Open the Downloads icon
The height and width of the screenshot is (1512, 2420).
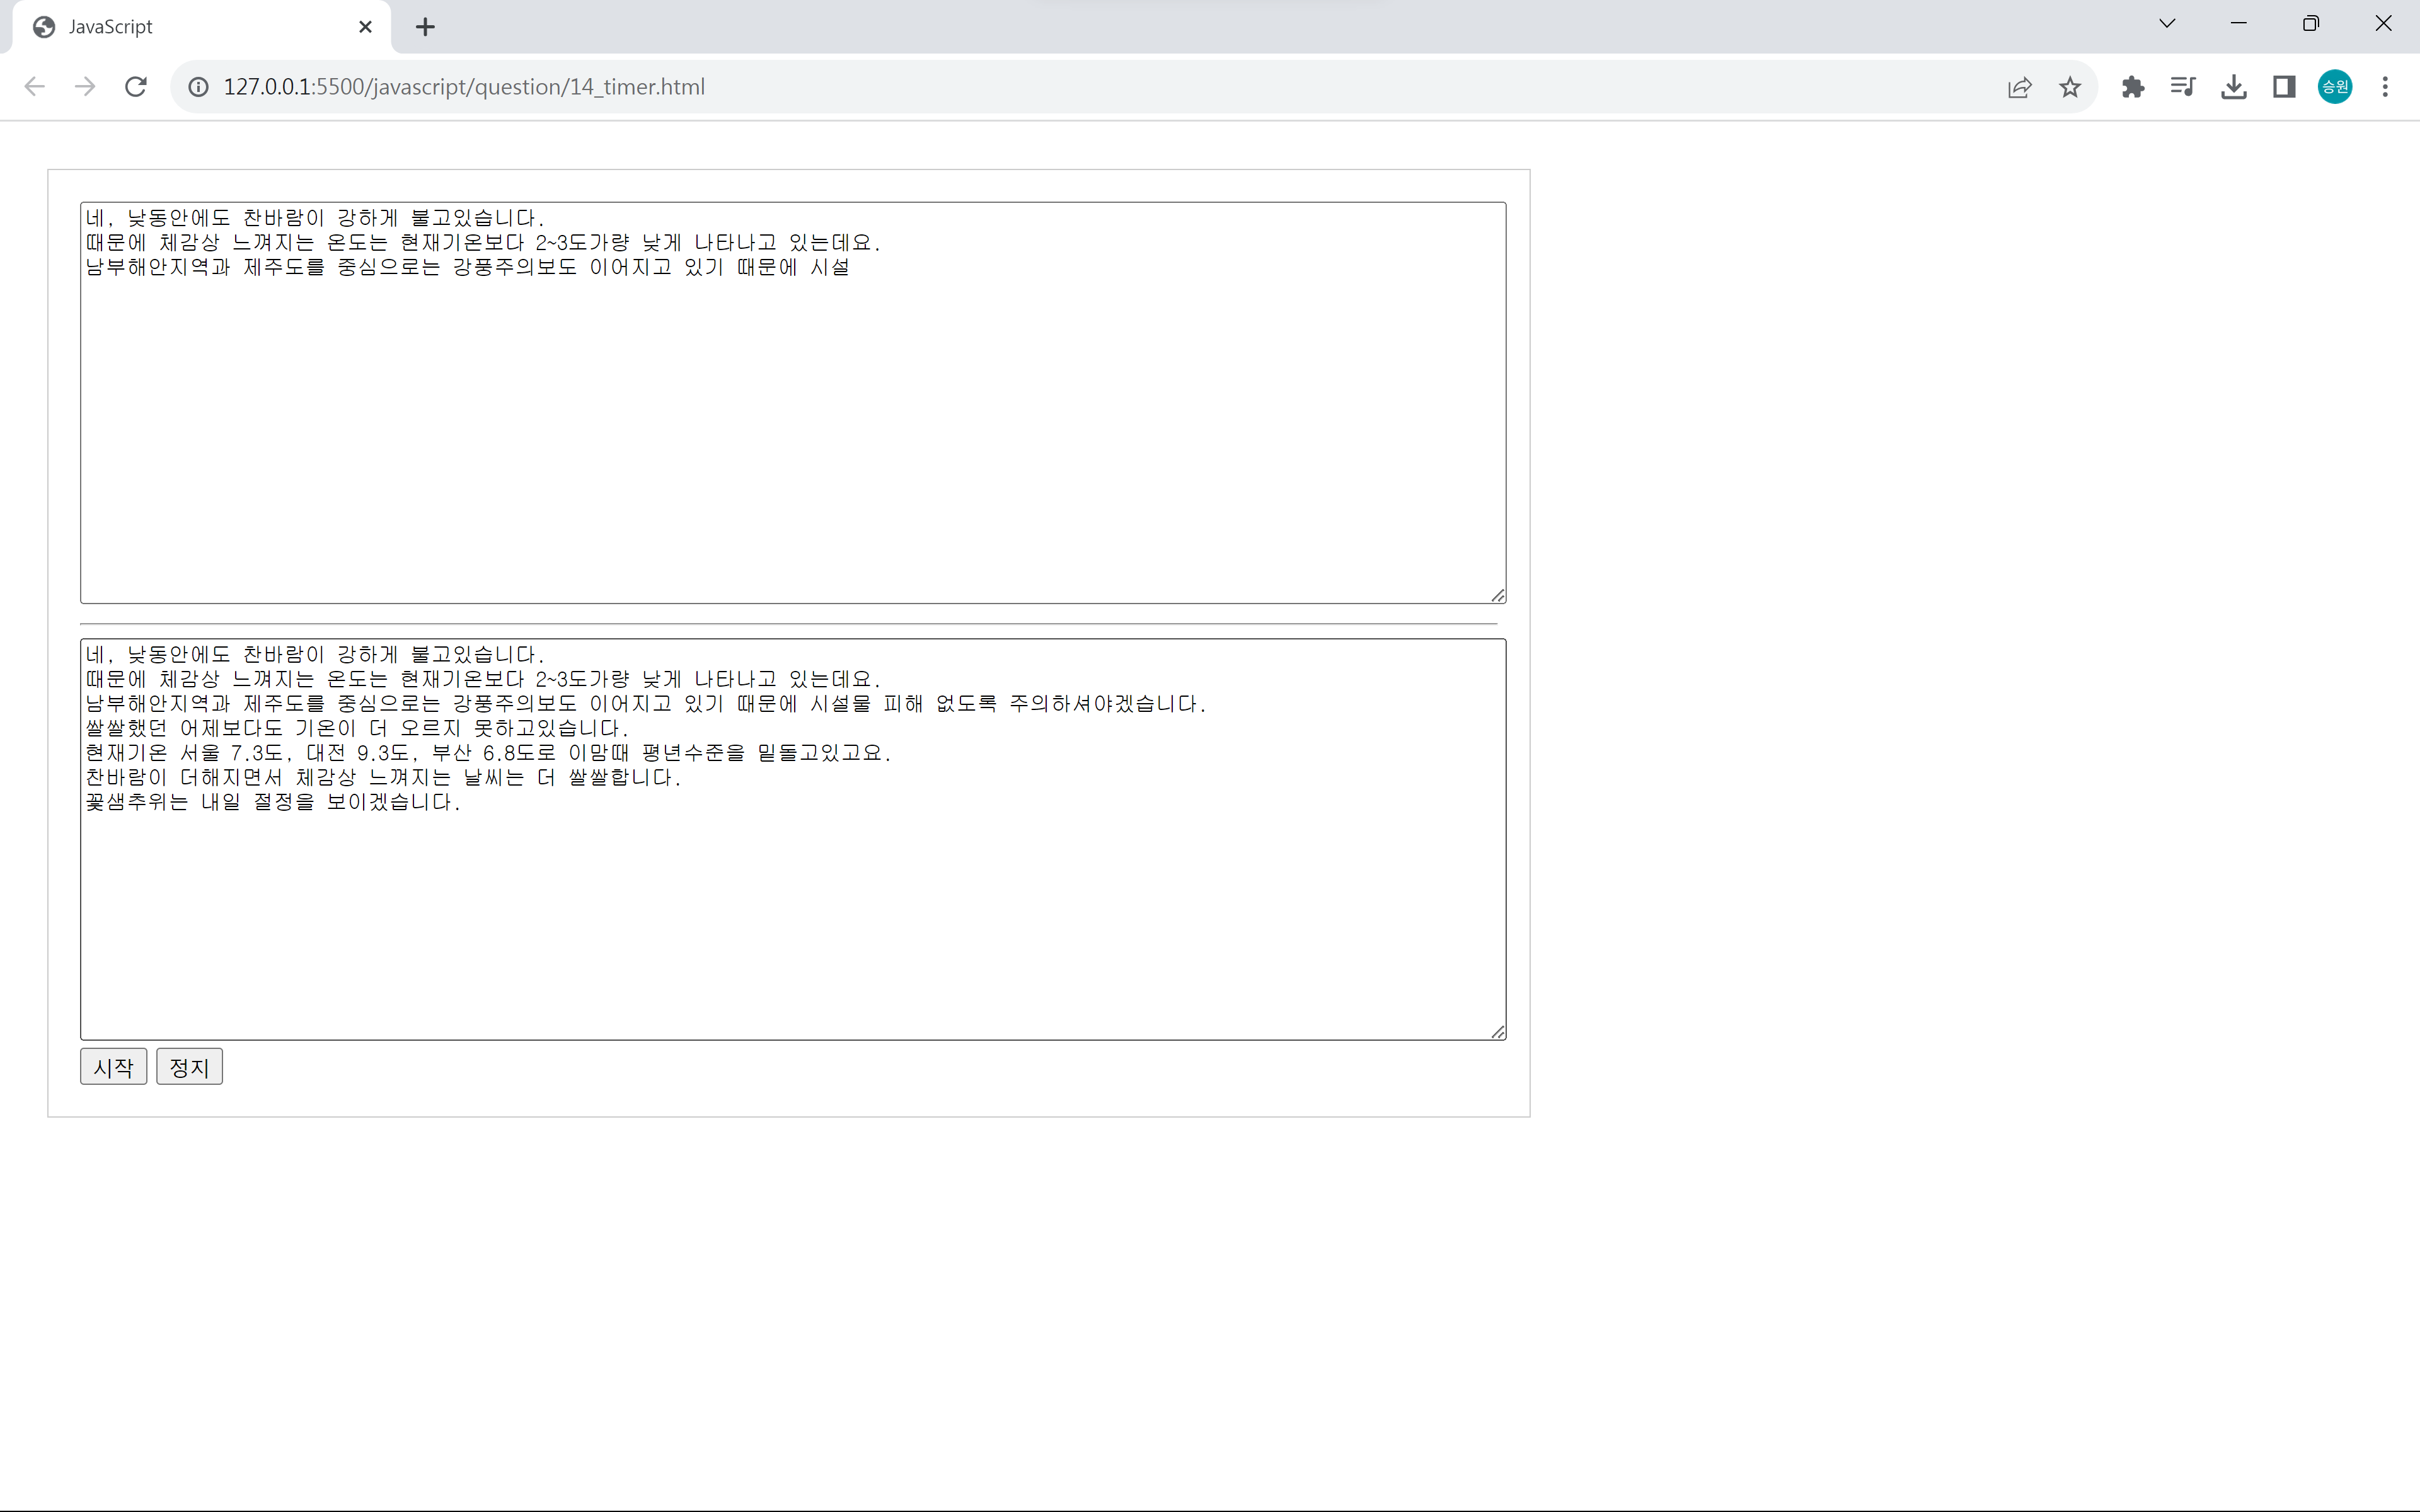[2233, 87]
